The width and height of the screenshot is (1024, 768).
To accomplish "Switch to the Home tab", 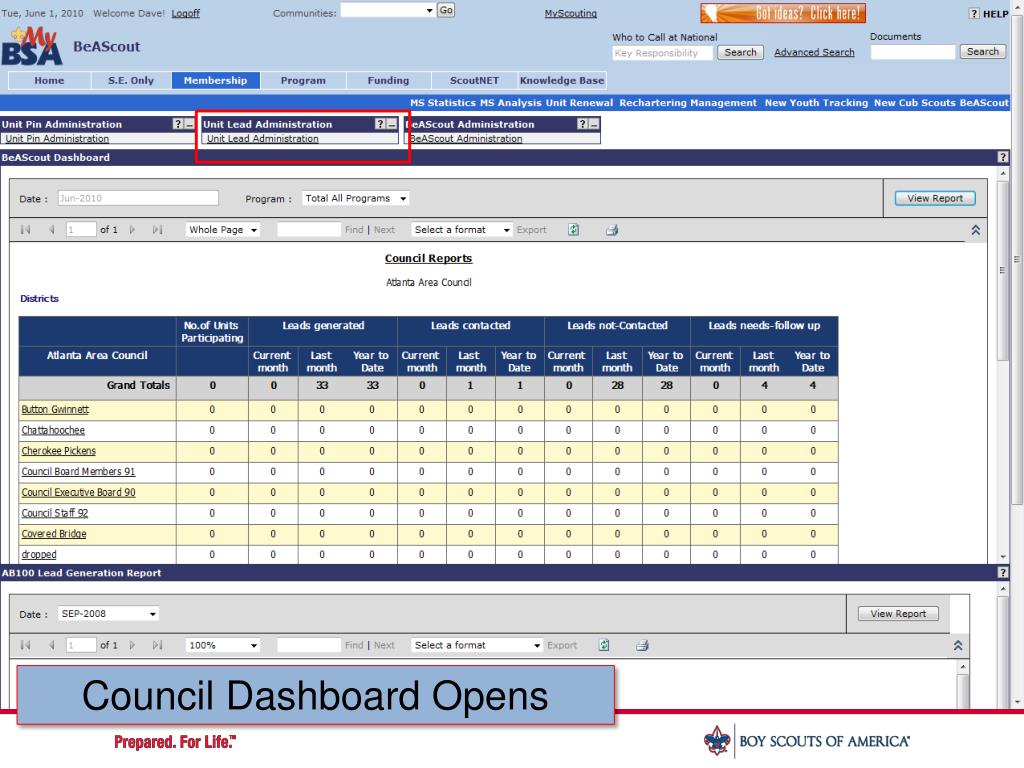I will pos(49,80).
